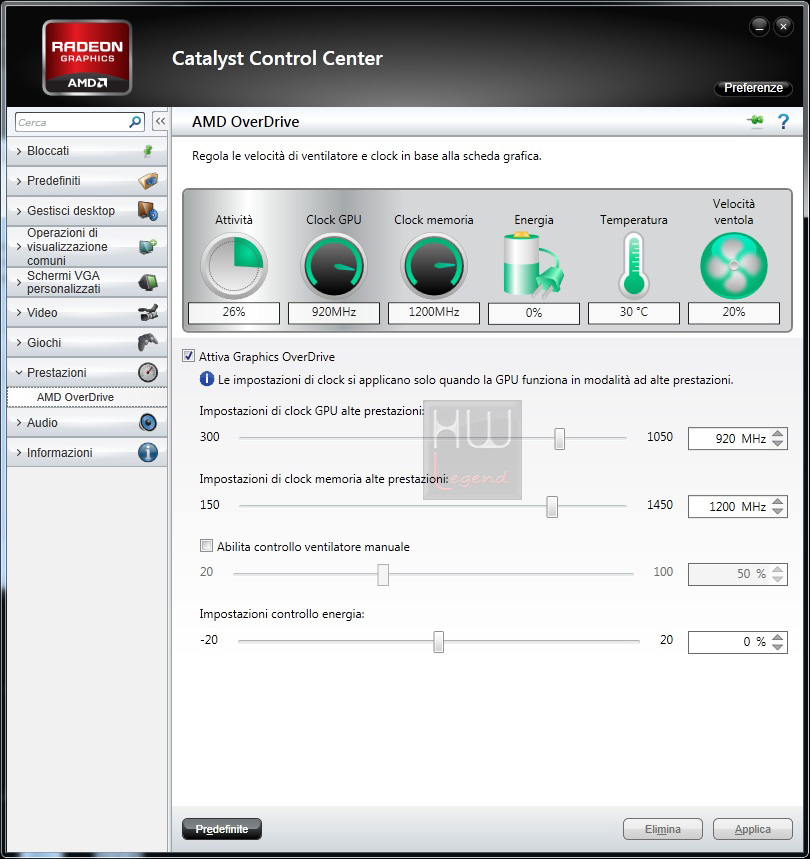Click the Temperatura thermometer icon
This screenshot has height=859, width=810.
coord(634,265)
